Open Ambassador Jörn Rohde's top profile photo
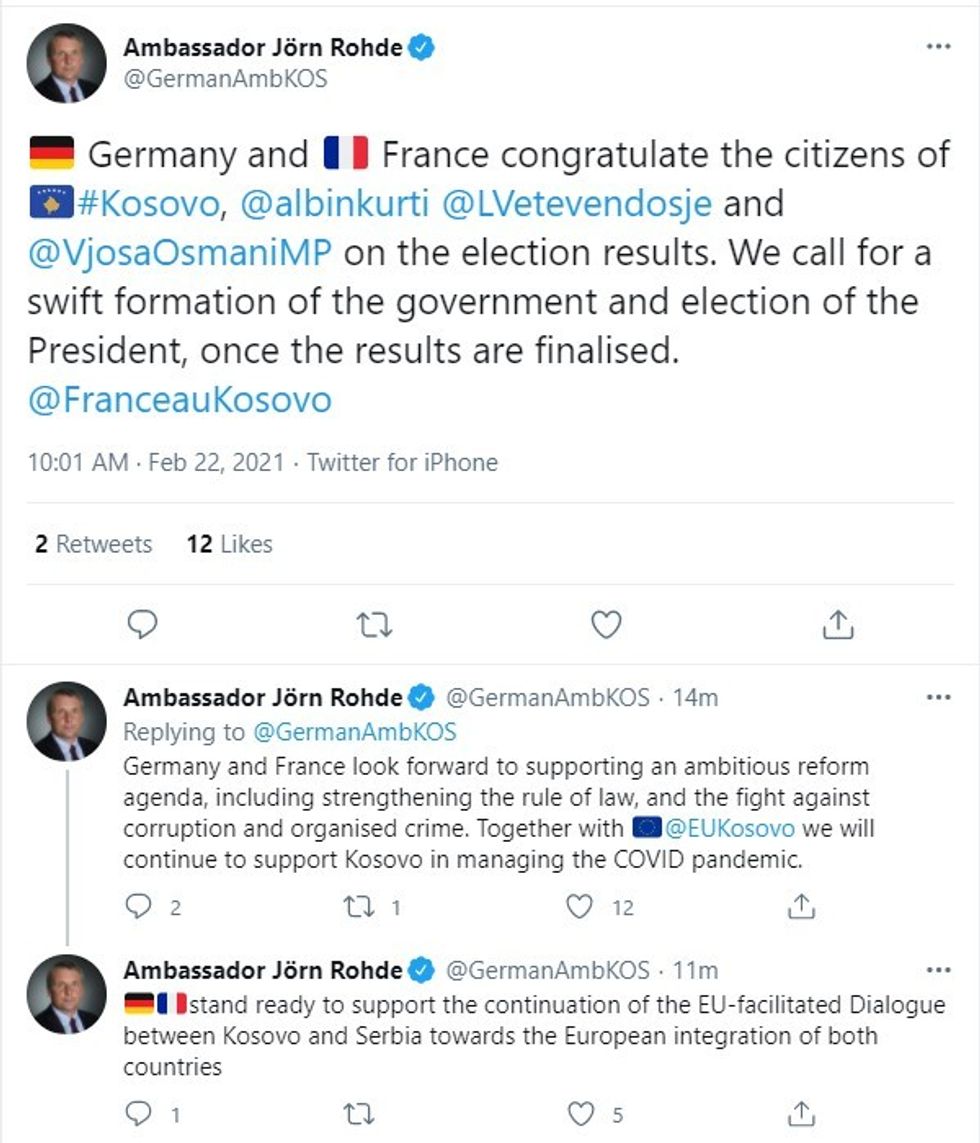Image resolution: width=980 pixels, height=1143 pixels. (66, 62)
